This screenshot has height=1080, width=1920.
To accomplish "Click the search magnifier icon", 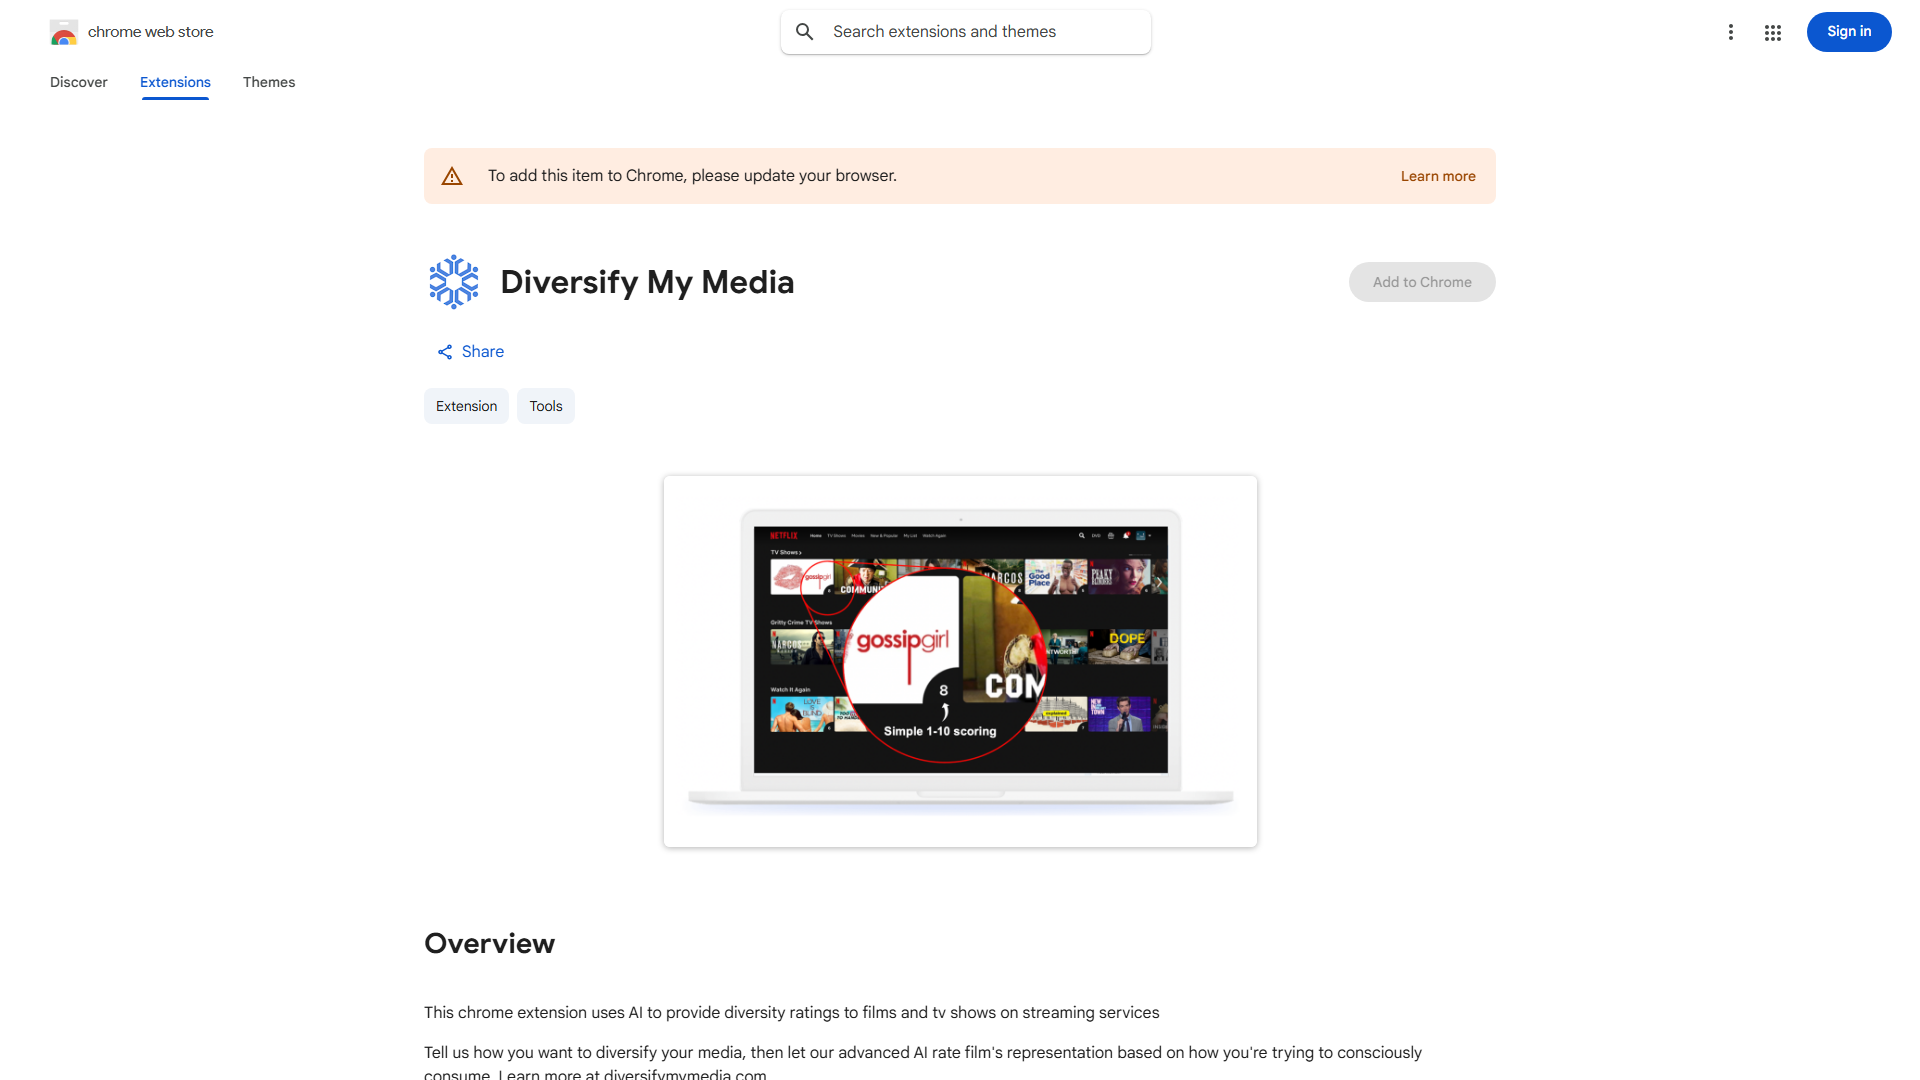I will pyautogui.click(x=805, y=31).
